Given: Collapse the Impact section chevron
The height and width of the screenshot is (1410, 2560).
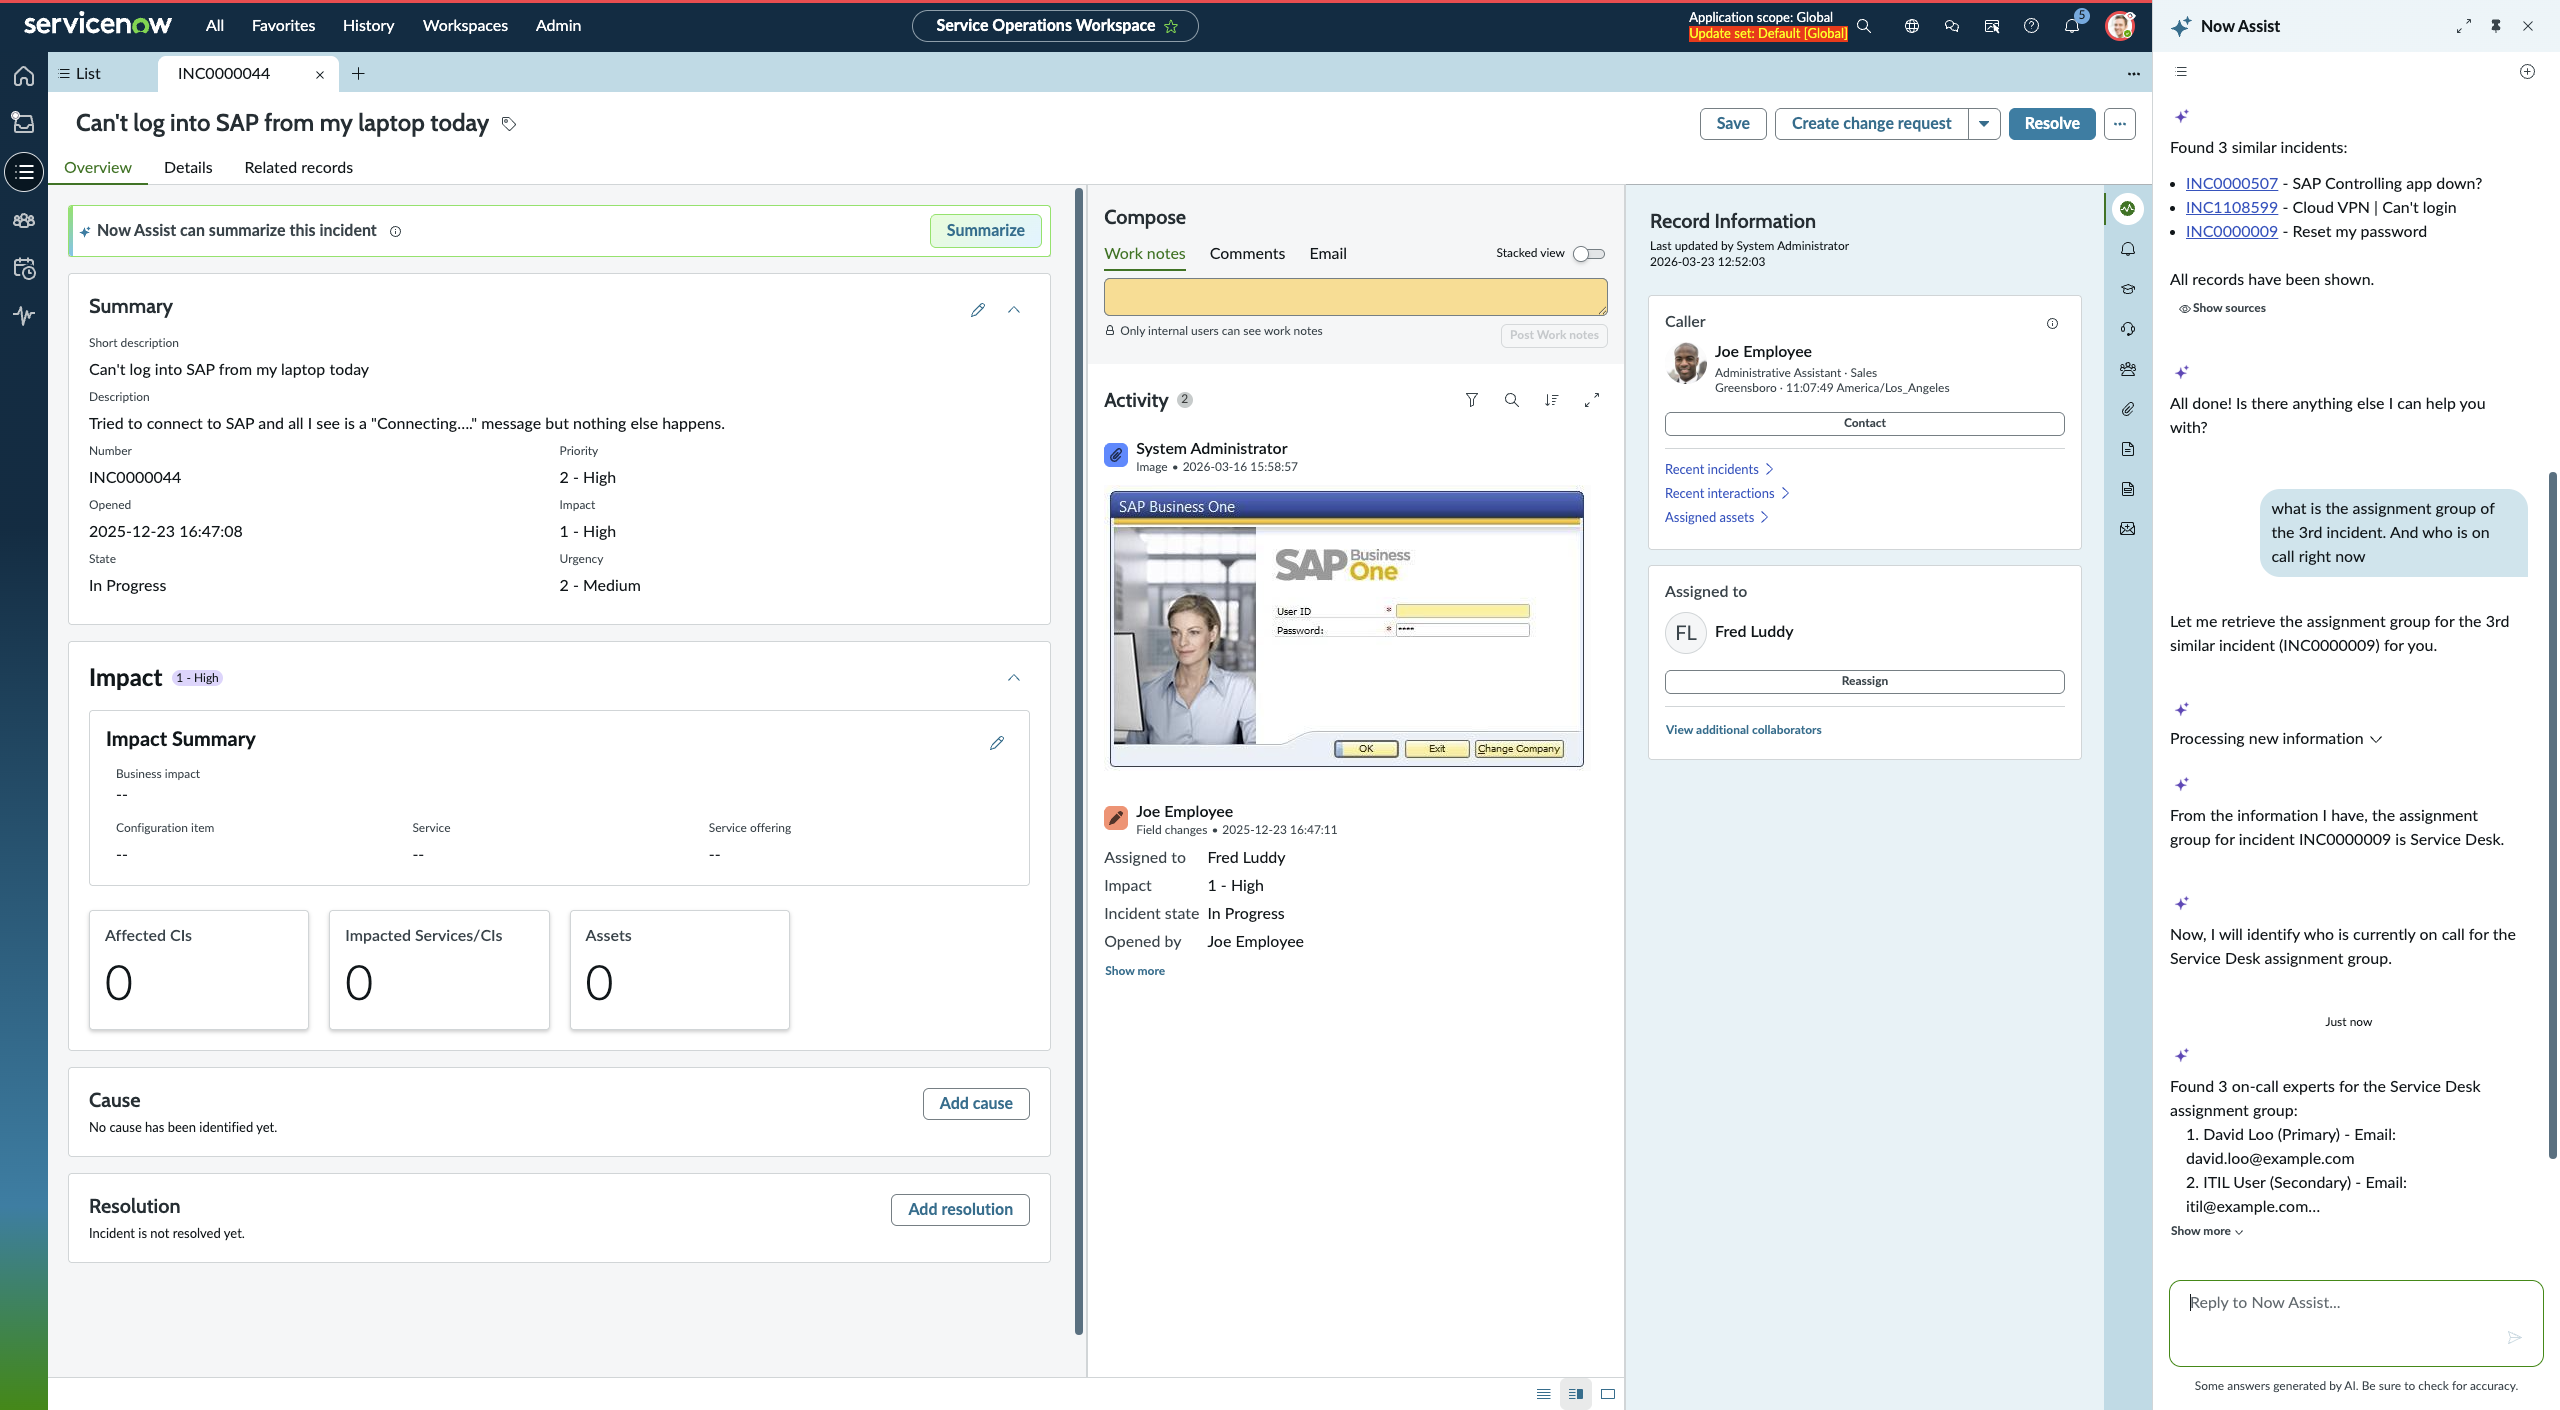Looking at the screenshot, I should pos(1014,678).
